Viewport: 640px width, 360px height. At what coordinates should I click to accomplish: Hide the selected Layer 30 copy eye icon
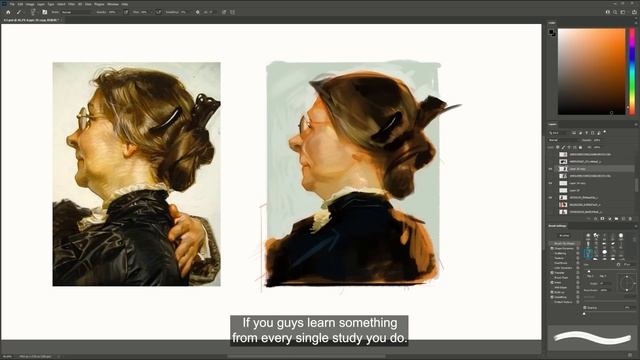point(550,169)
